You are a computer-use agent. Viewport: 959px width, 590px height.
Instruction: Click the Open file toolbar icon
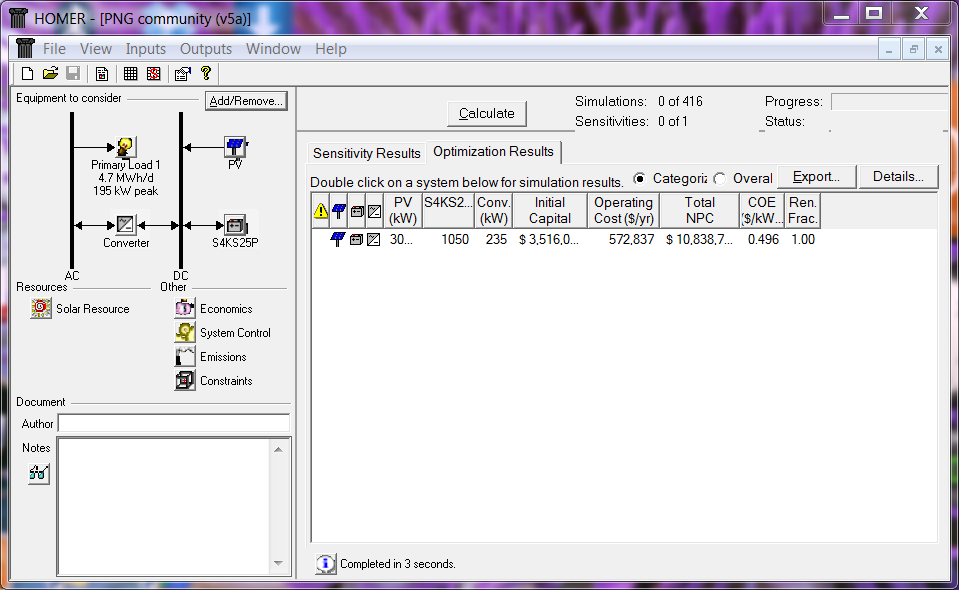tap(49, 73)
